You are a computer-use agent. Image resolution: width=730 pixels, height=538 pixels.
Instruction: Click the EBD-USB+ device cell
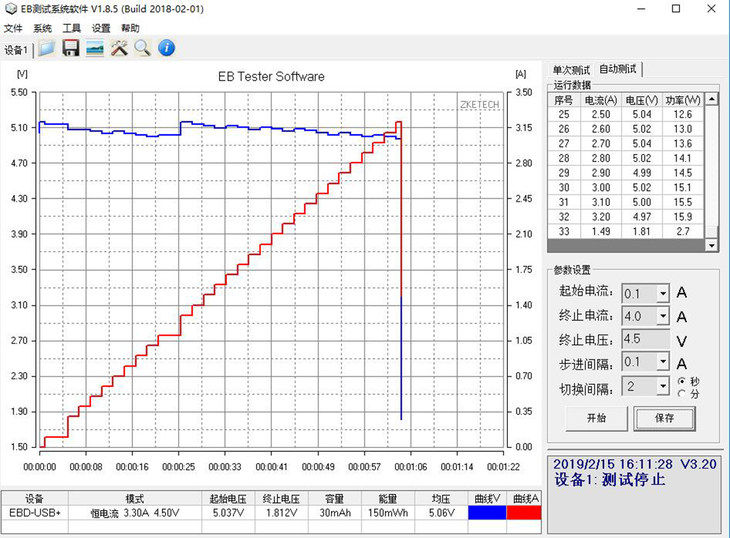35,512
